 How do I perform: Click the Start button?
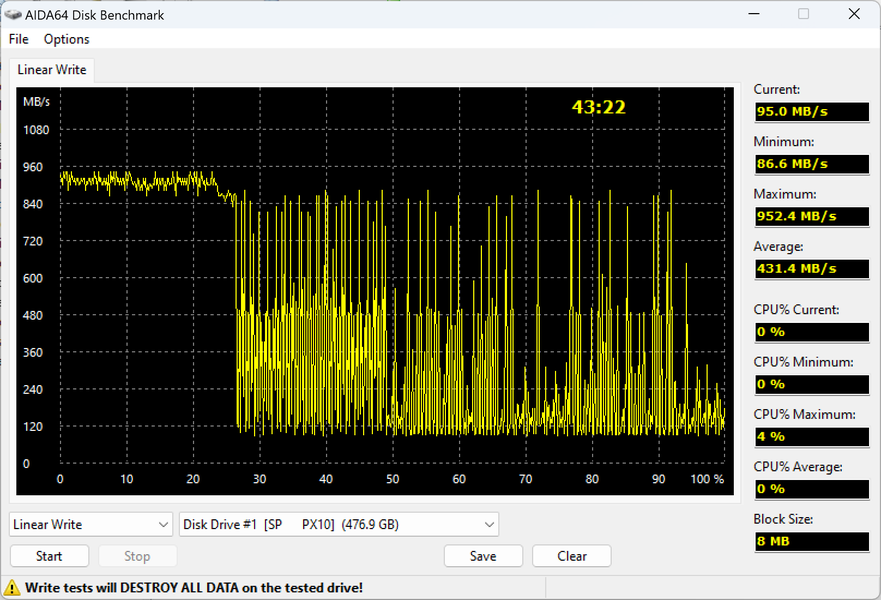pyautogui.click(x=49, y=556)
